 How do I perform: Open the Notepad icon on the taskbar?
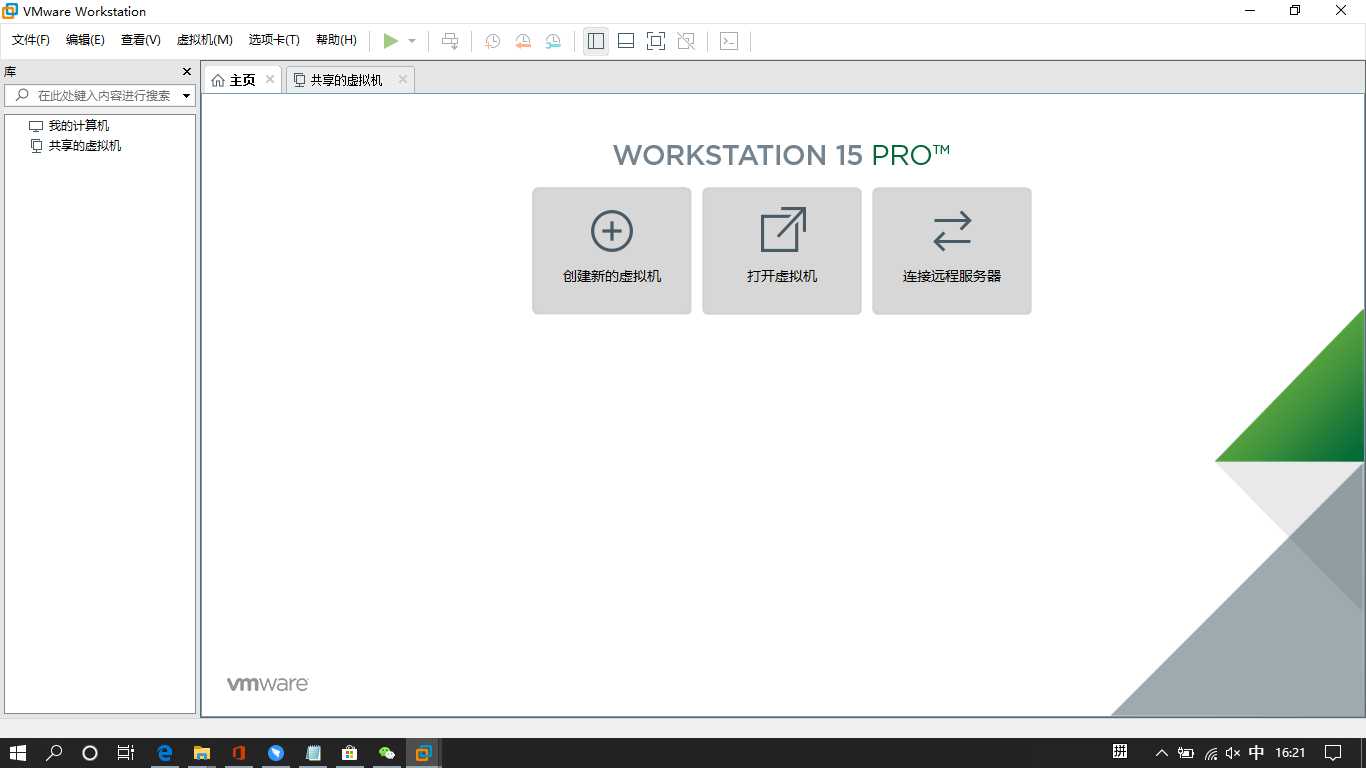click(x=313, y=753)
